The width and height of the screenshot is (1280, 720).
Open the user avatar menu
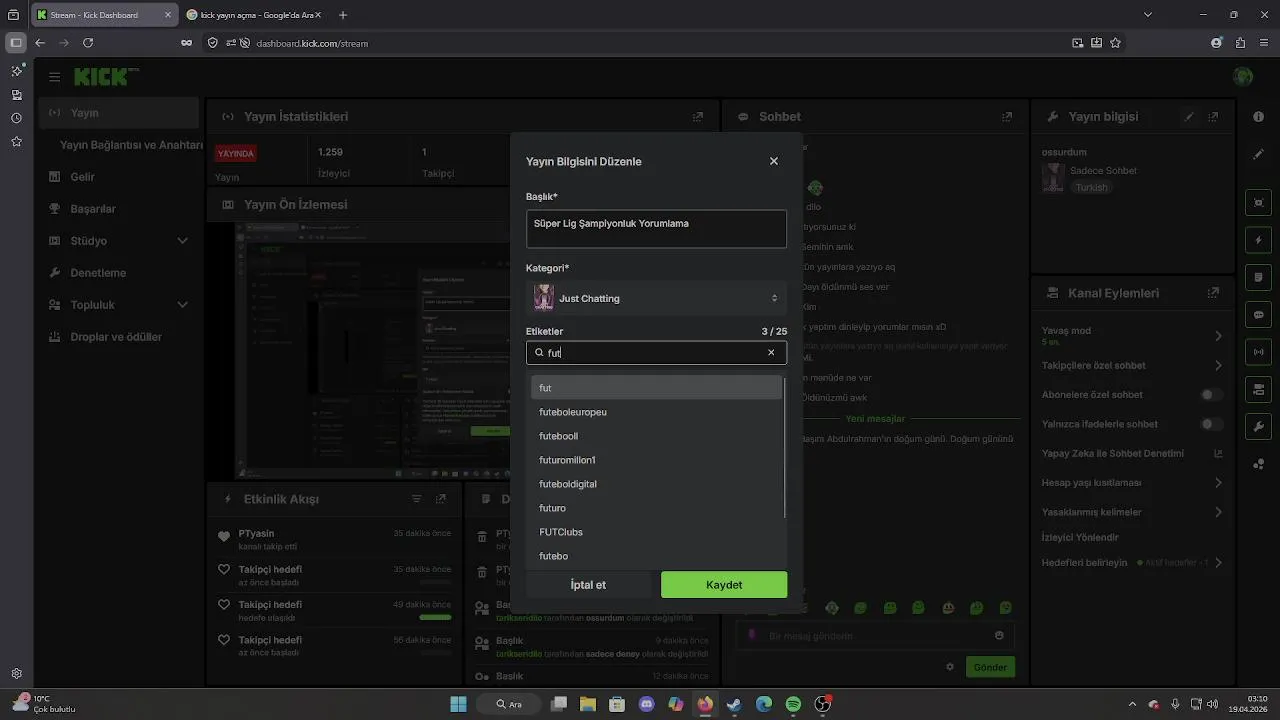(1243, 77)
